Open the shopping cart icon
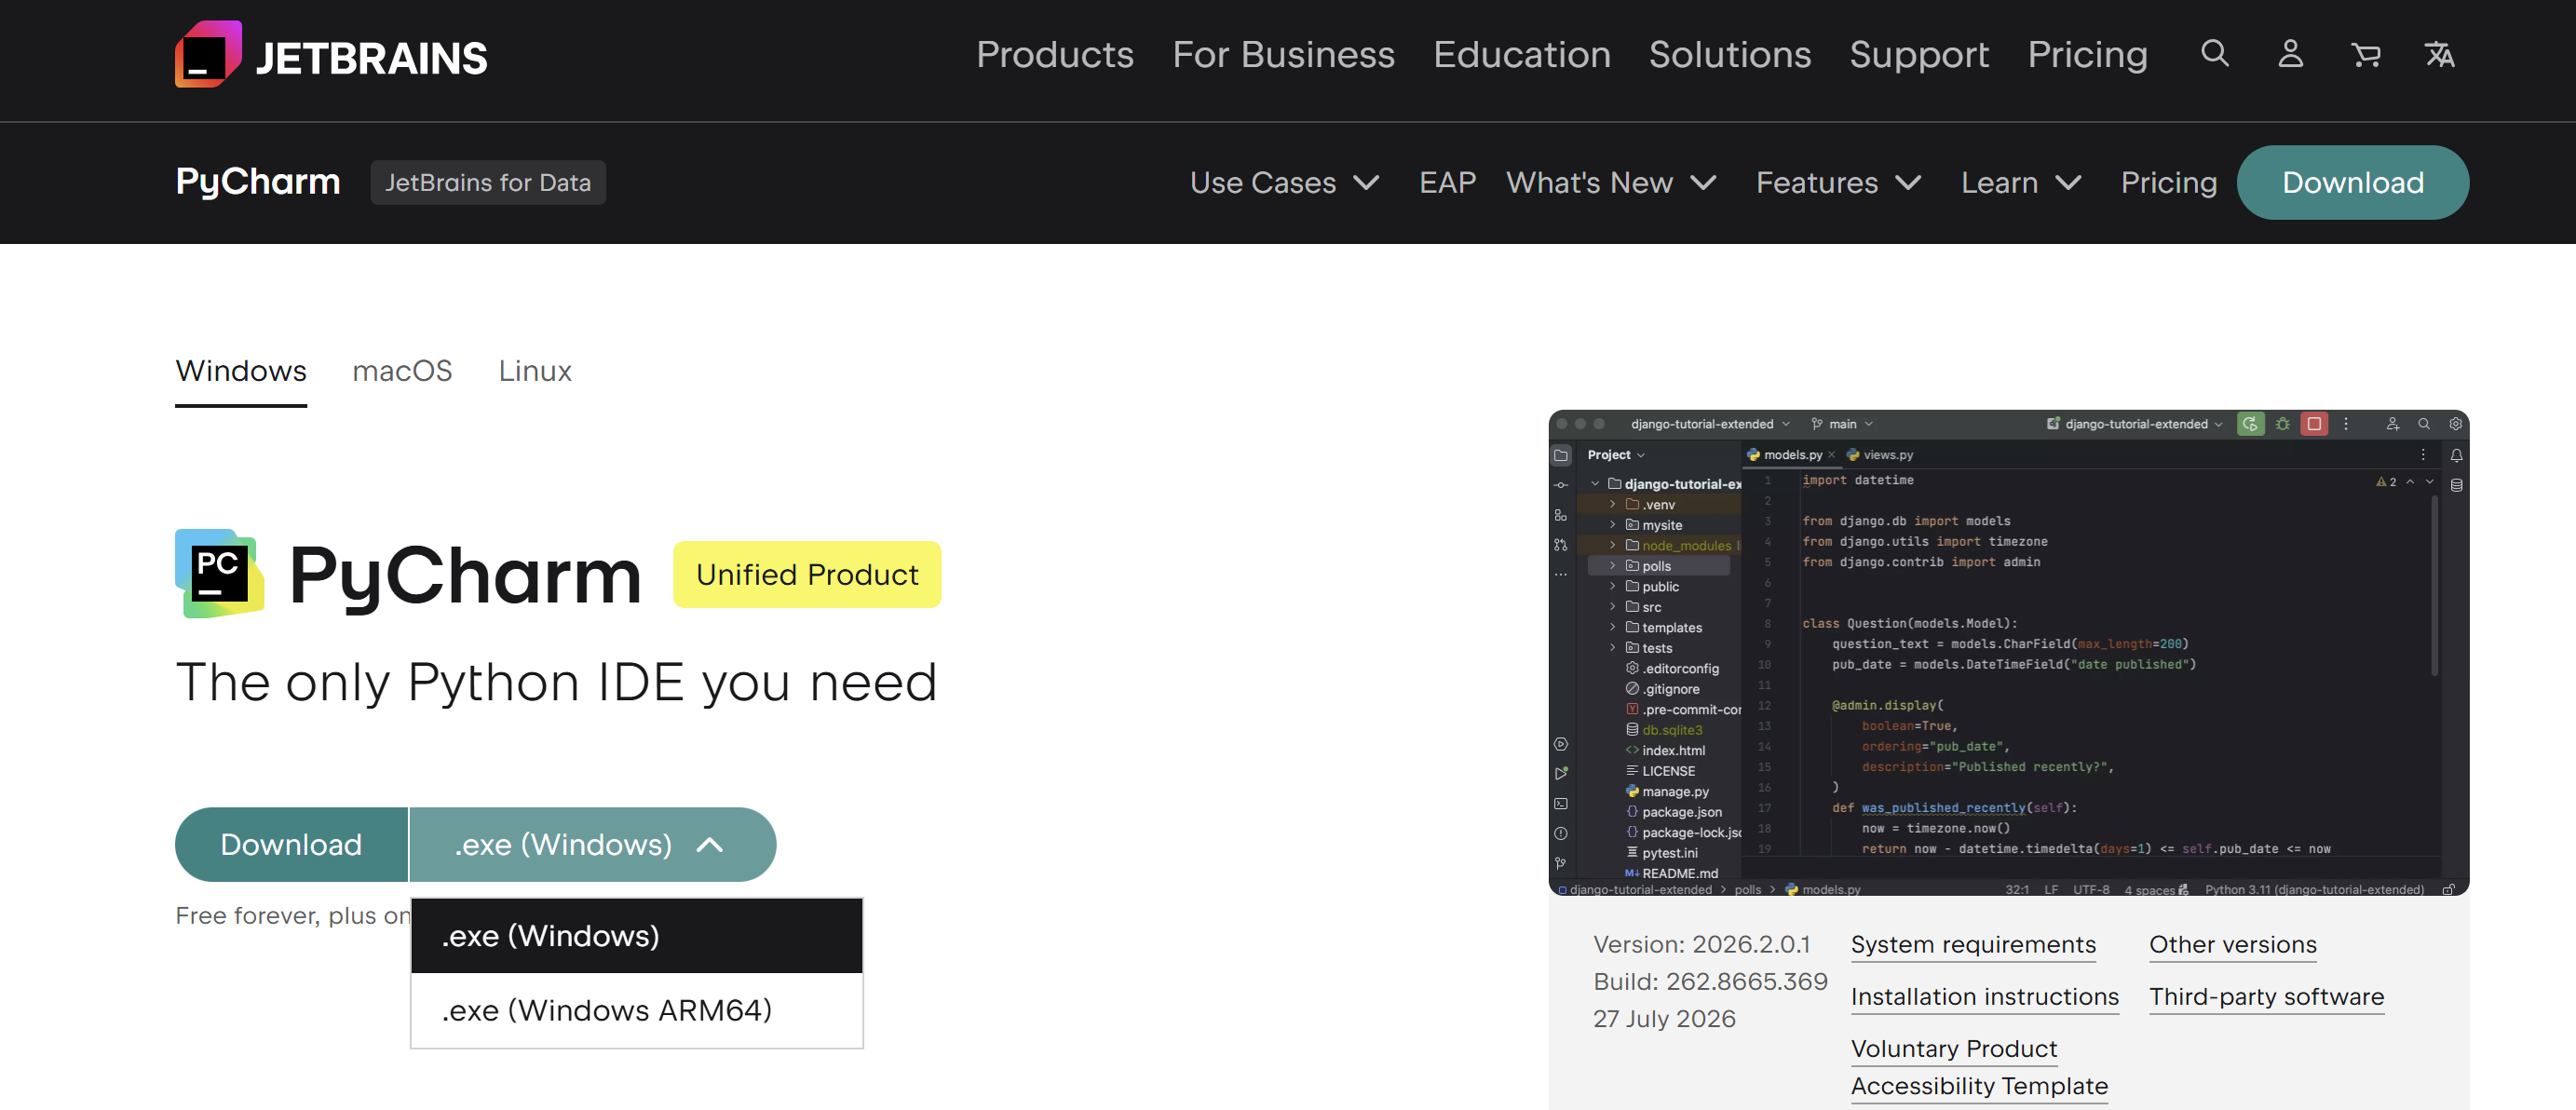 [2365, 54]
